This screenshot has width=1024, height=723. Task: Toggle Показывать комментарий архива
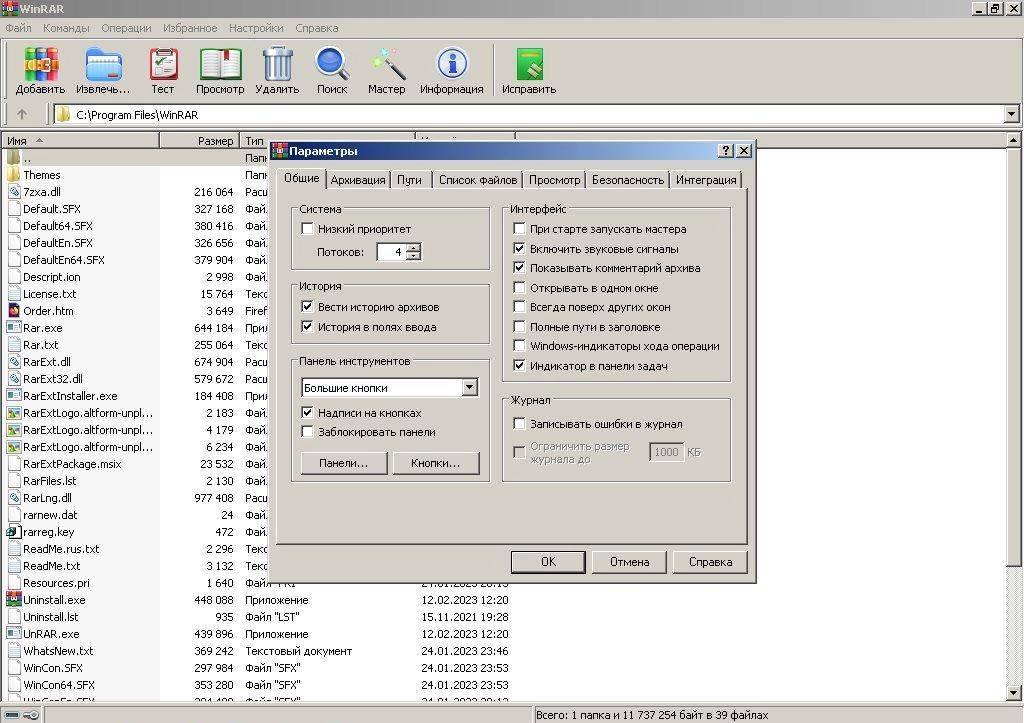tap(519, 267)
